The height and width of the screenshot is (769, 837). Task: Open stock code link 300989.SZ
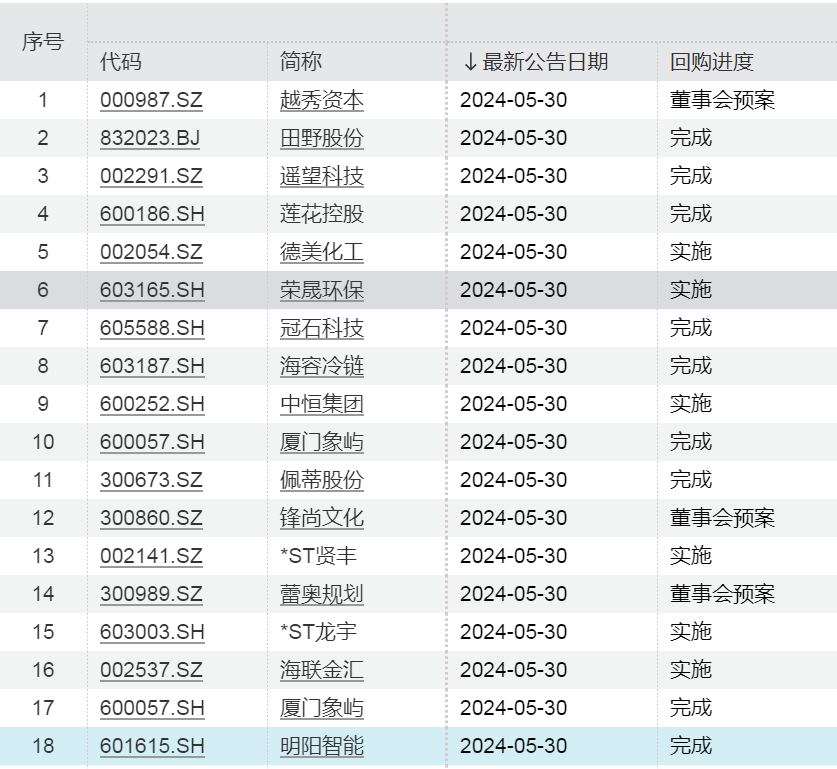152,594
